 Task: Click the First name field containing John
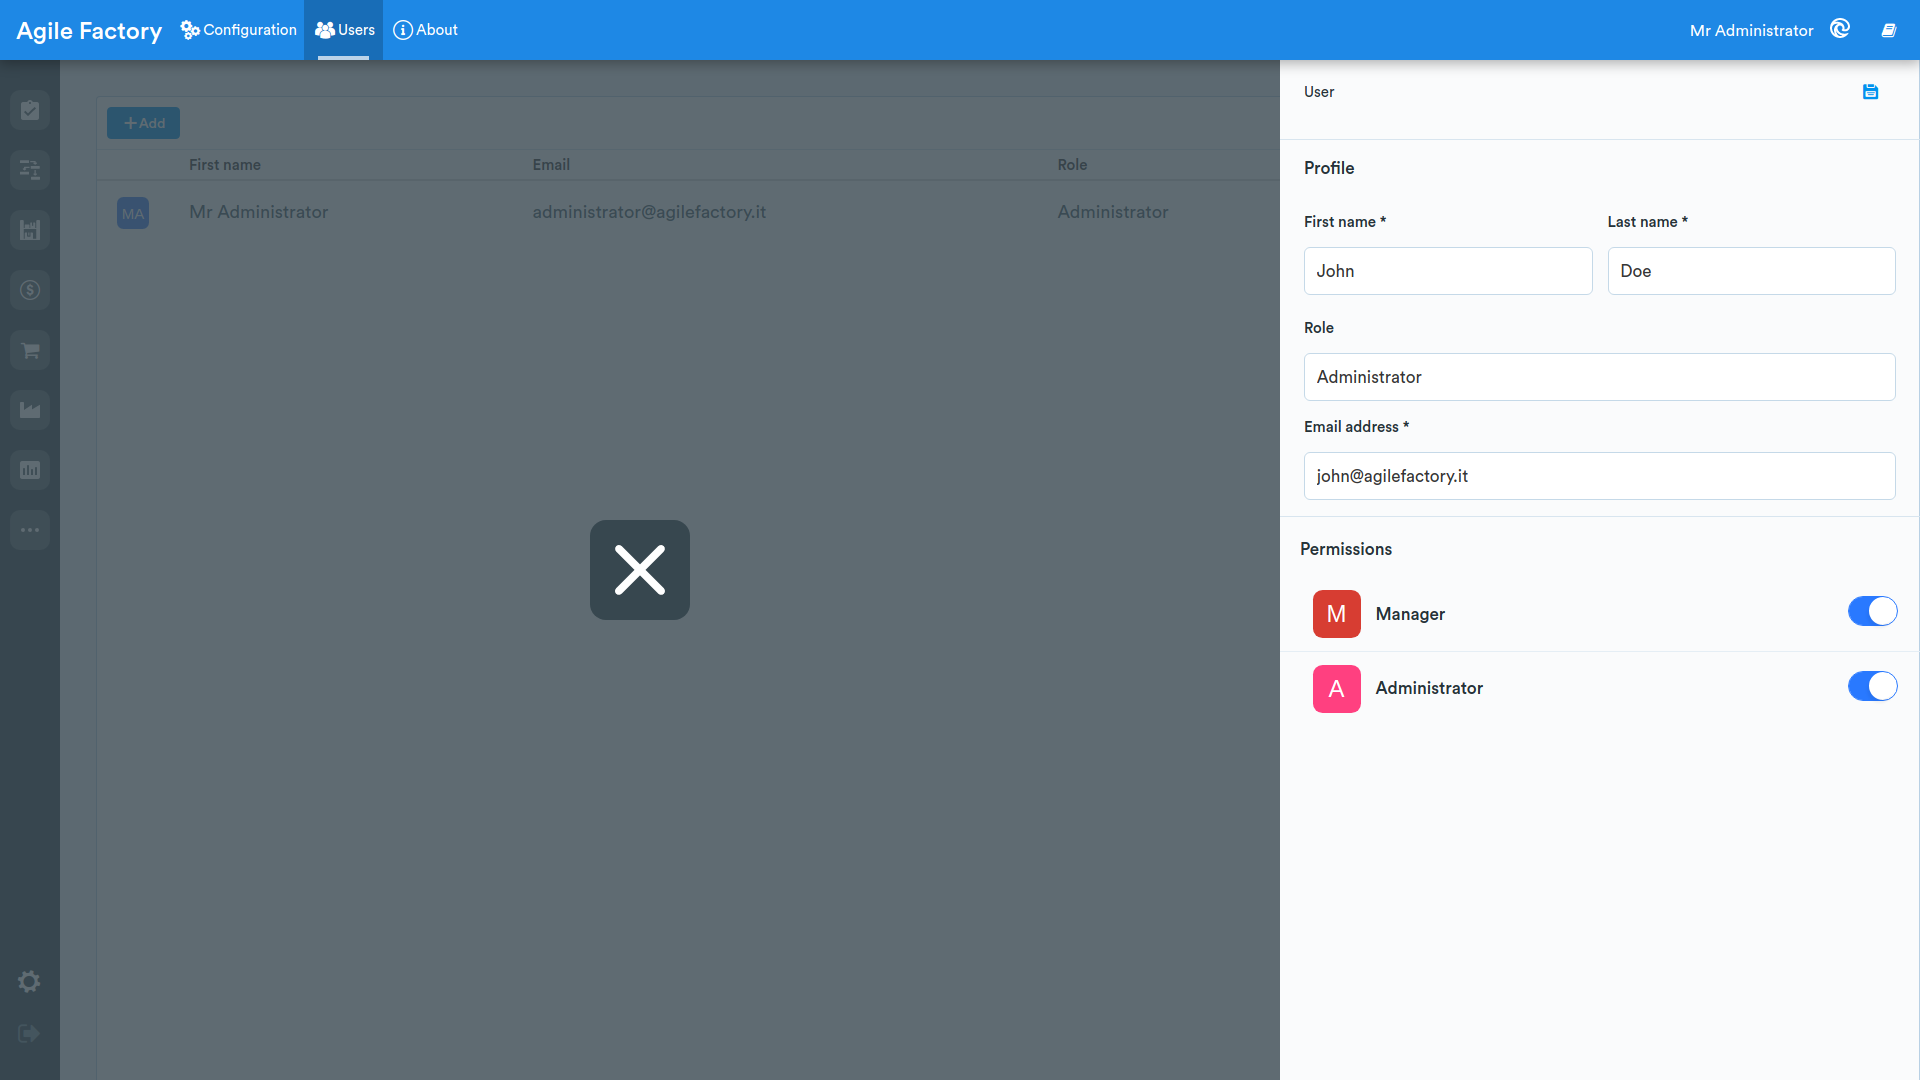click(x=1448, y=271)
